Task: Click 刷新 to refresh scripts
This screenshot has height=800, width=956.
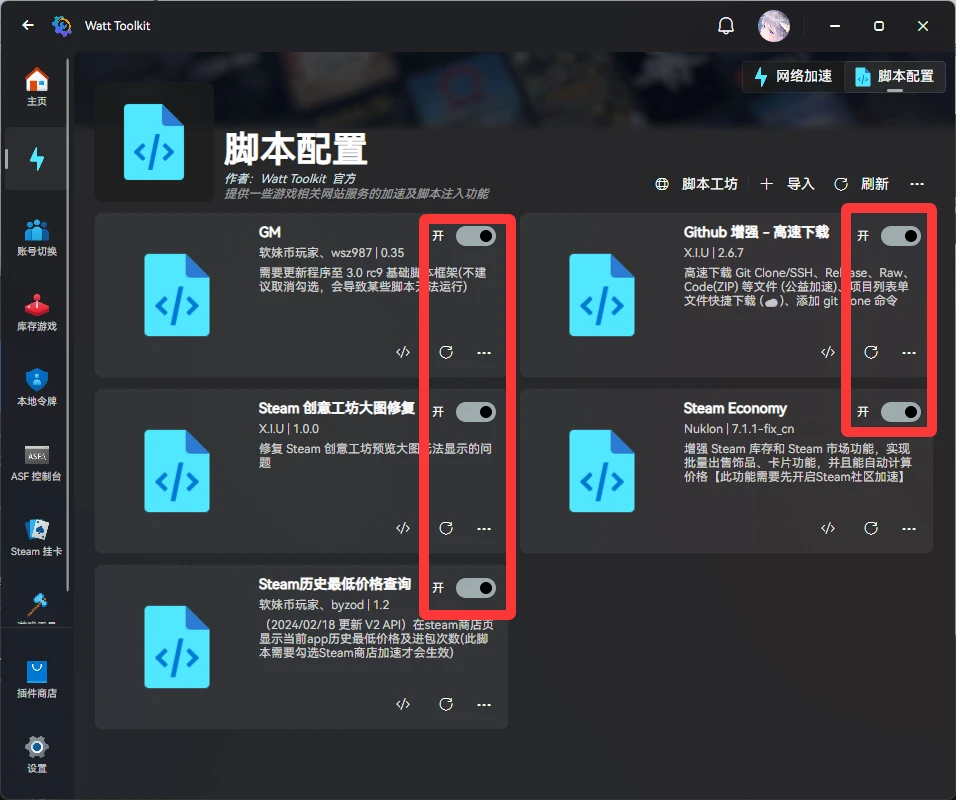Action: (861, 184)
